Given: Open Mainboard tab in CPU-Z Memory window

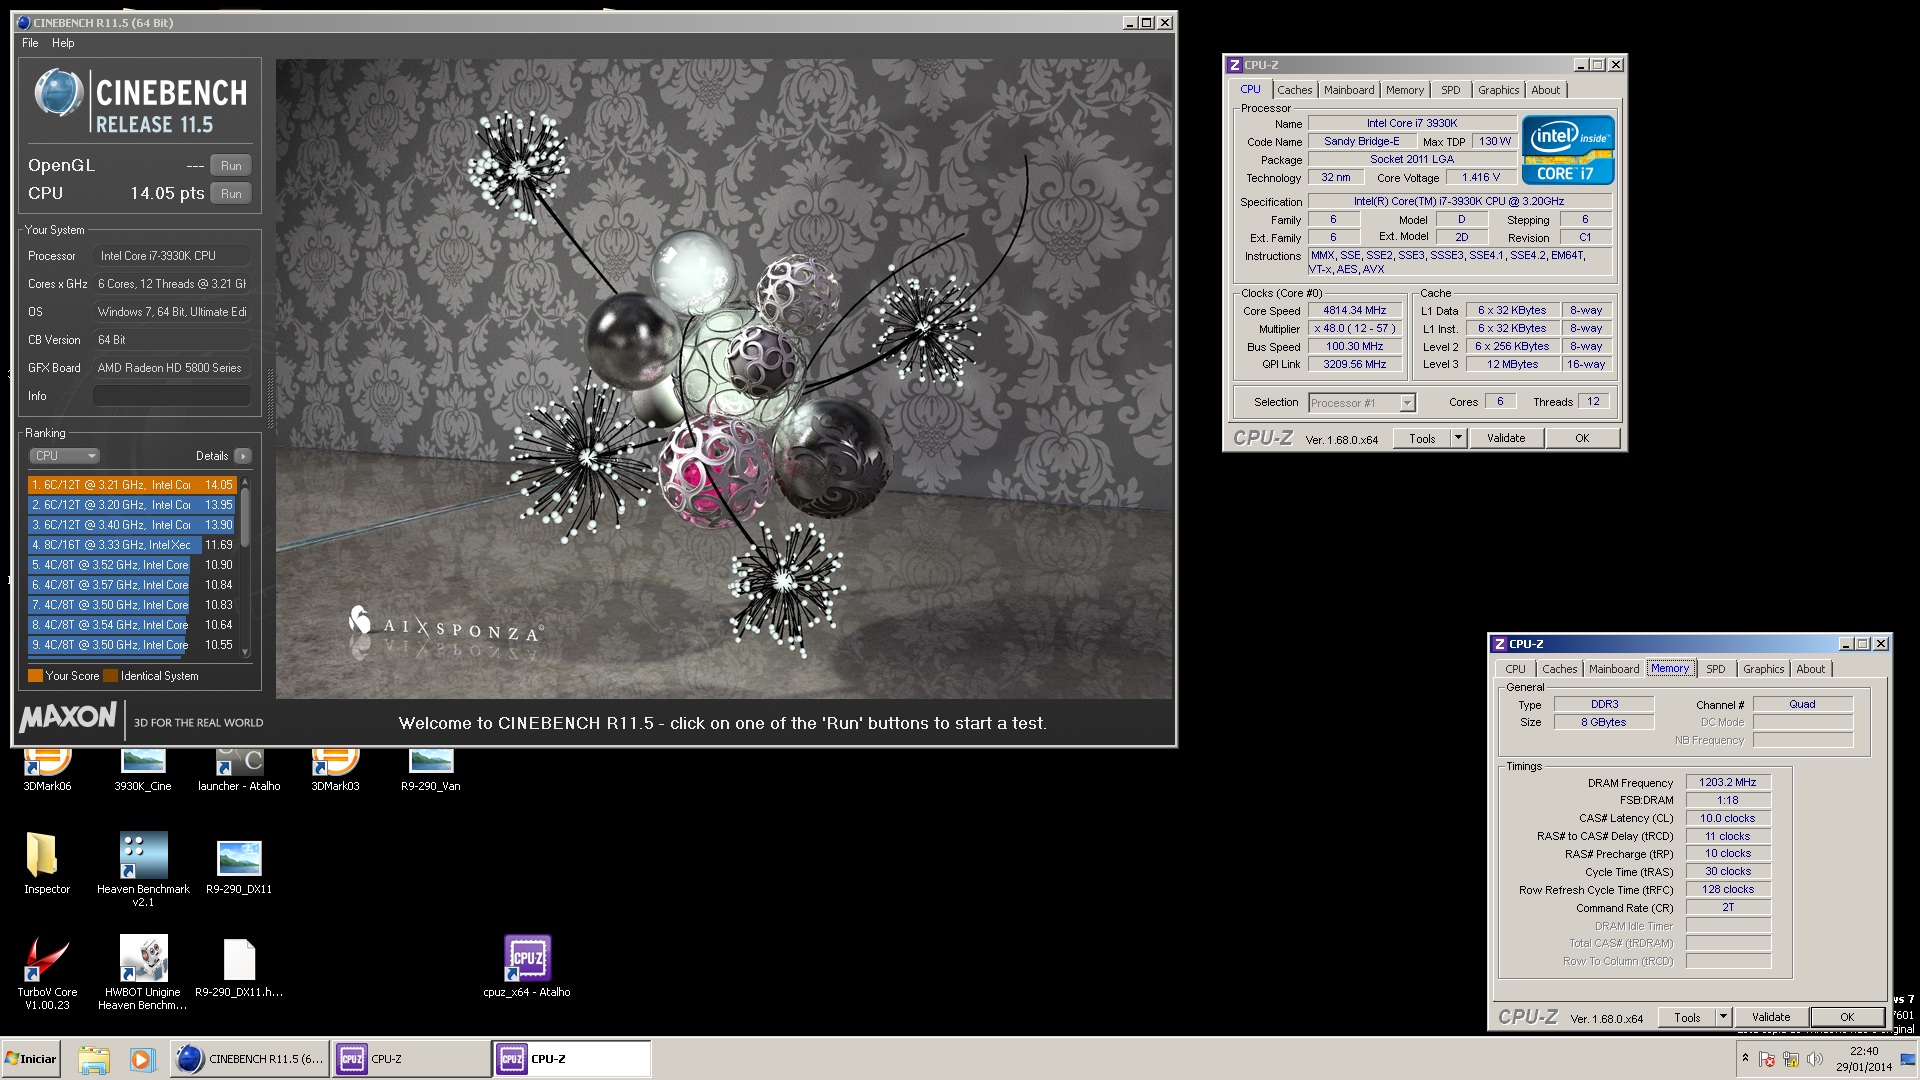Looking at the screenshot, I should [x=1614, y=669].
